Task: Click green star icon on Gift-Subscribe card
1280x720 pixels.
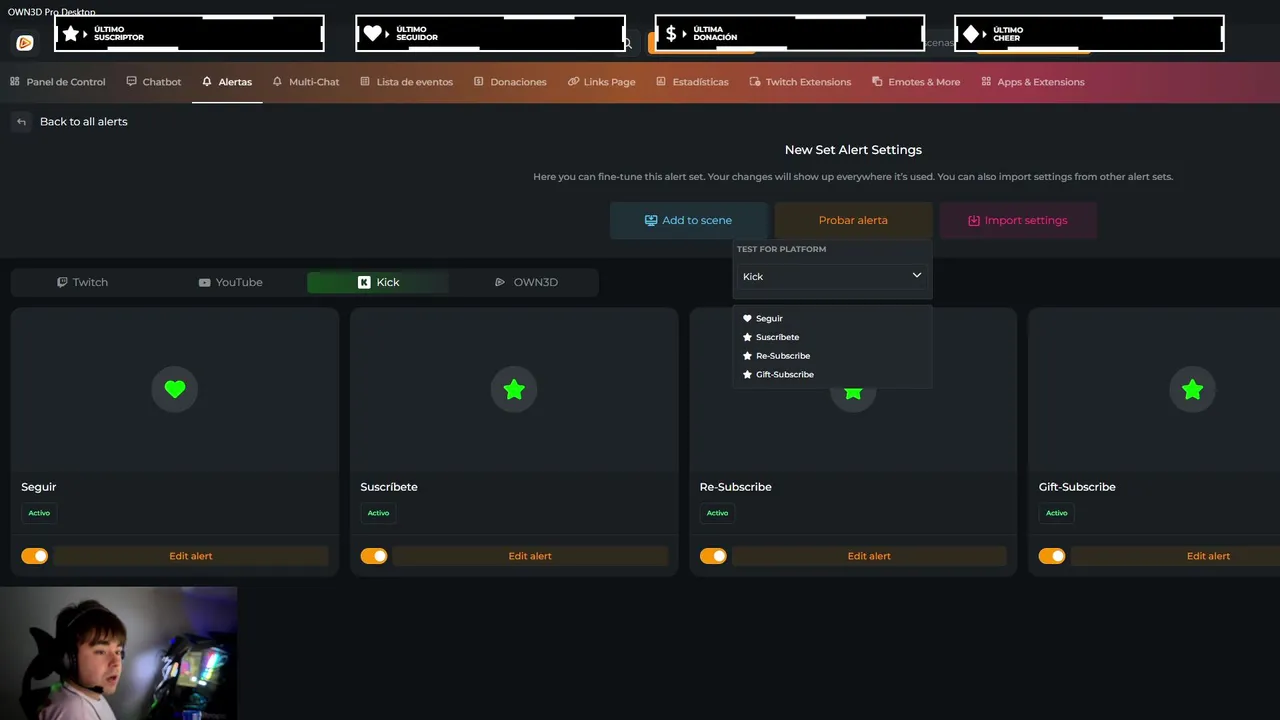Action: tap(1192, 389)
